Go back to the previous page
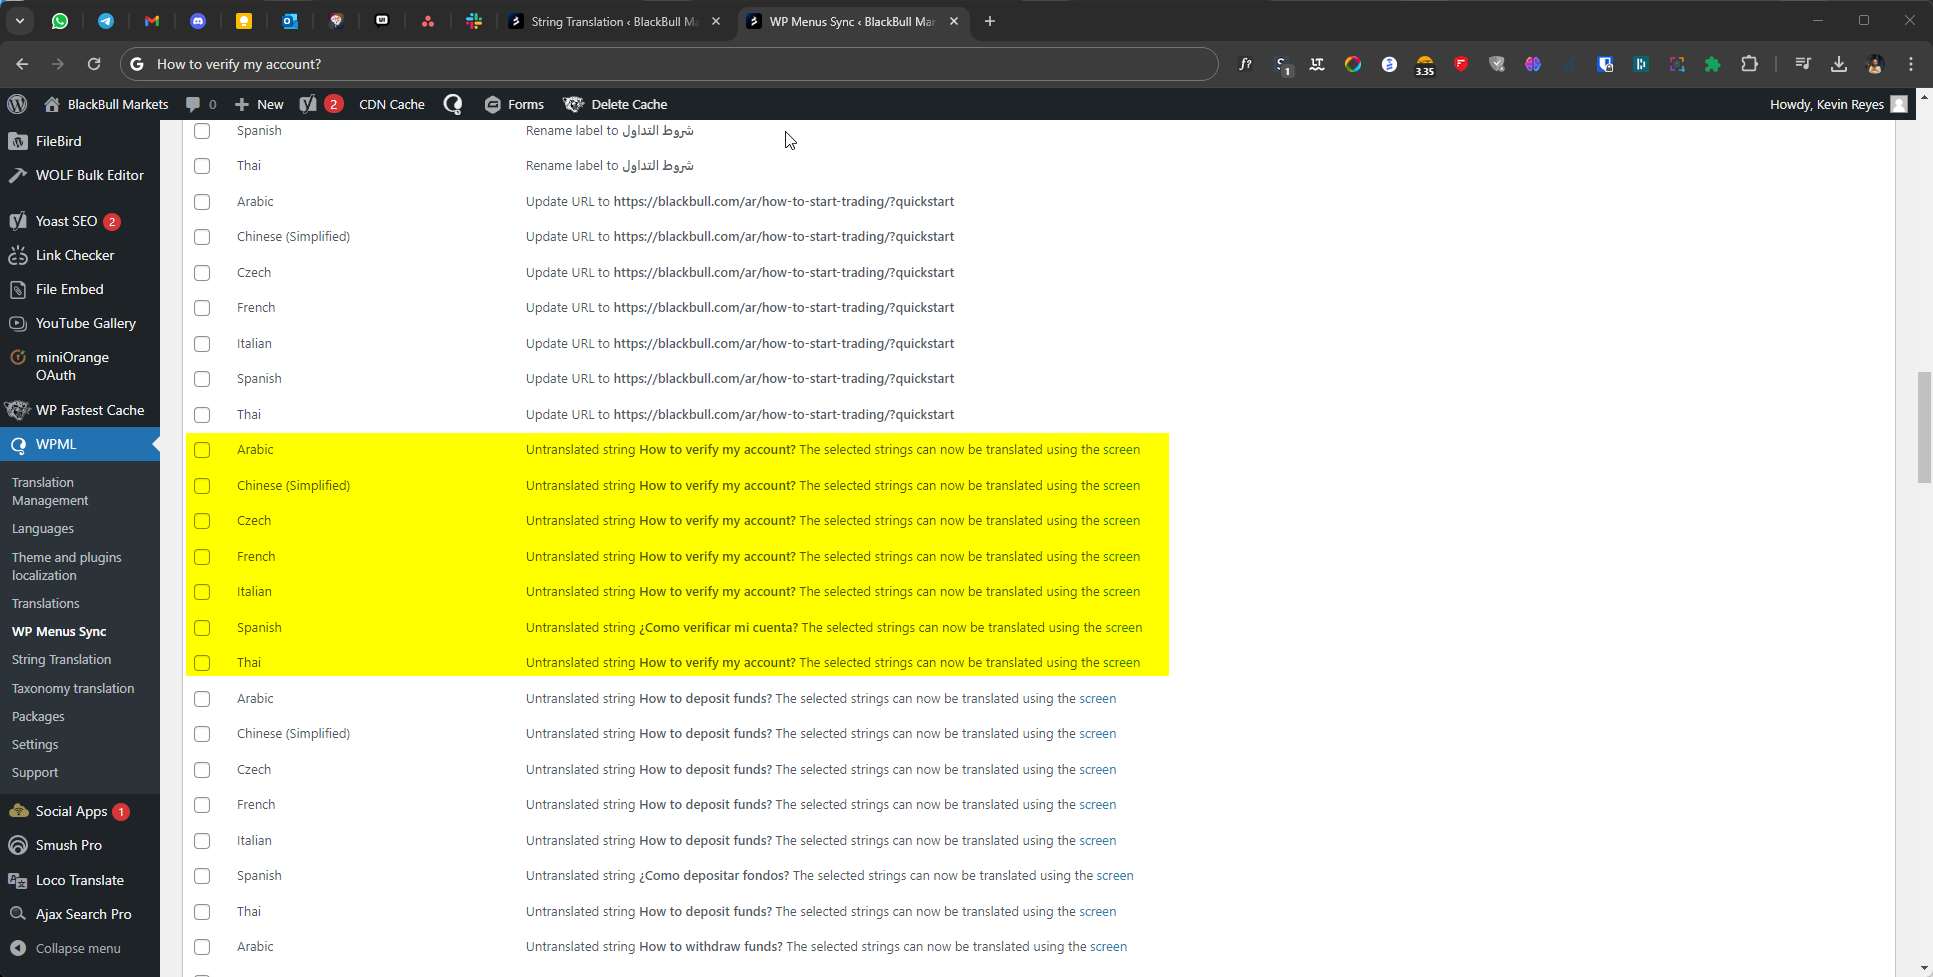The width and height of the screenshot is (1933, 977). point(22,64)
